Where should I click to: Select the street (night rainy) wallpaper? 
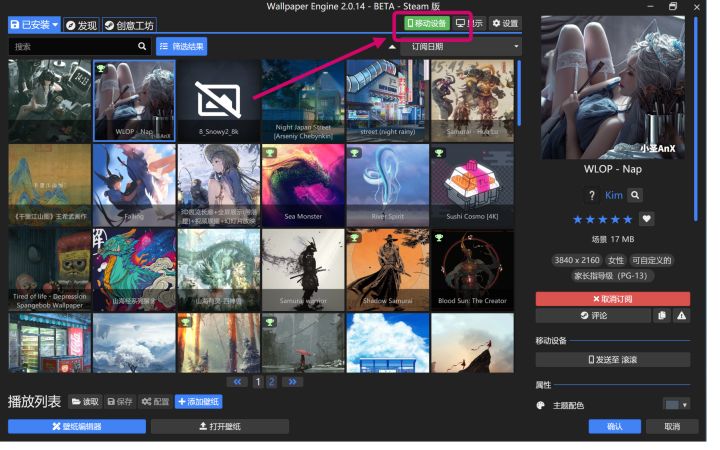pos(388,101)
